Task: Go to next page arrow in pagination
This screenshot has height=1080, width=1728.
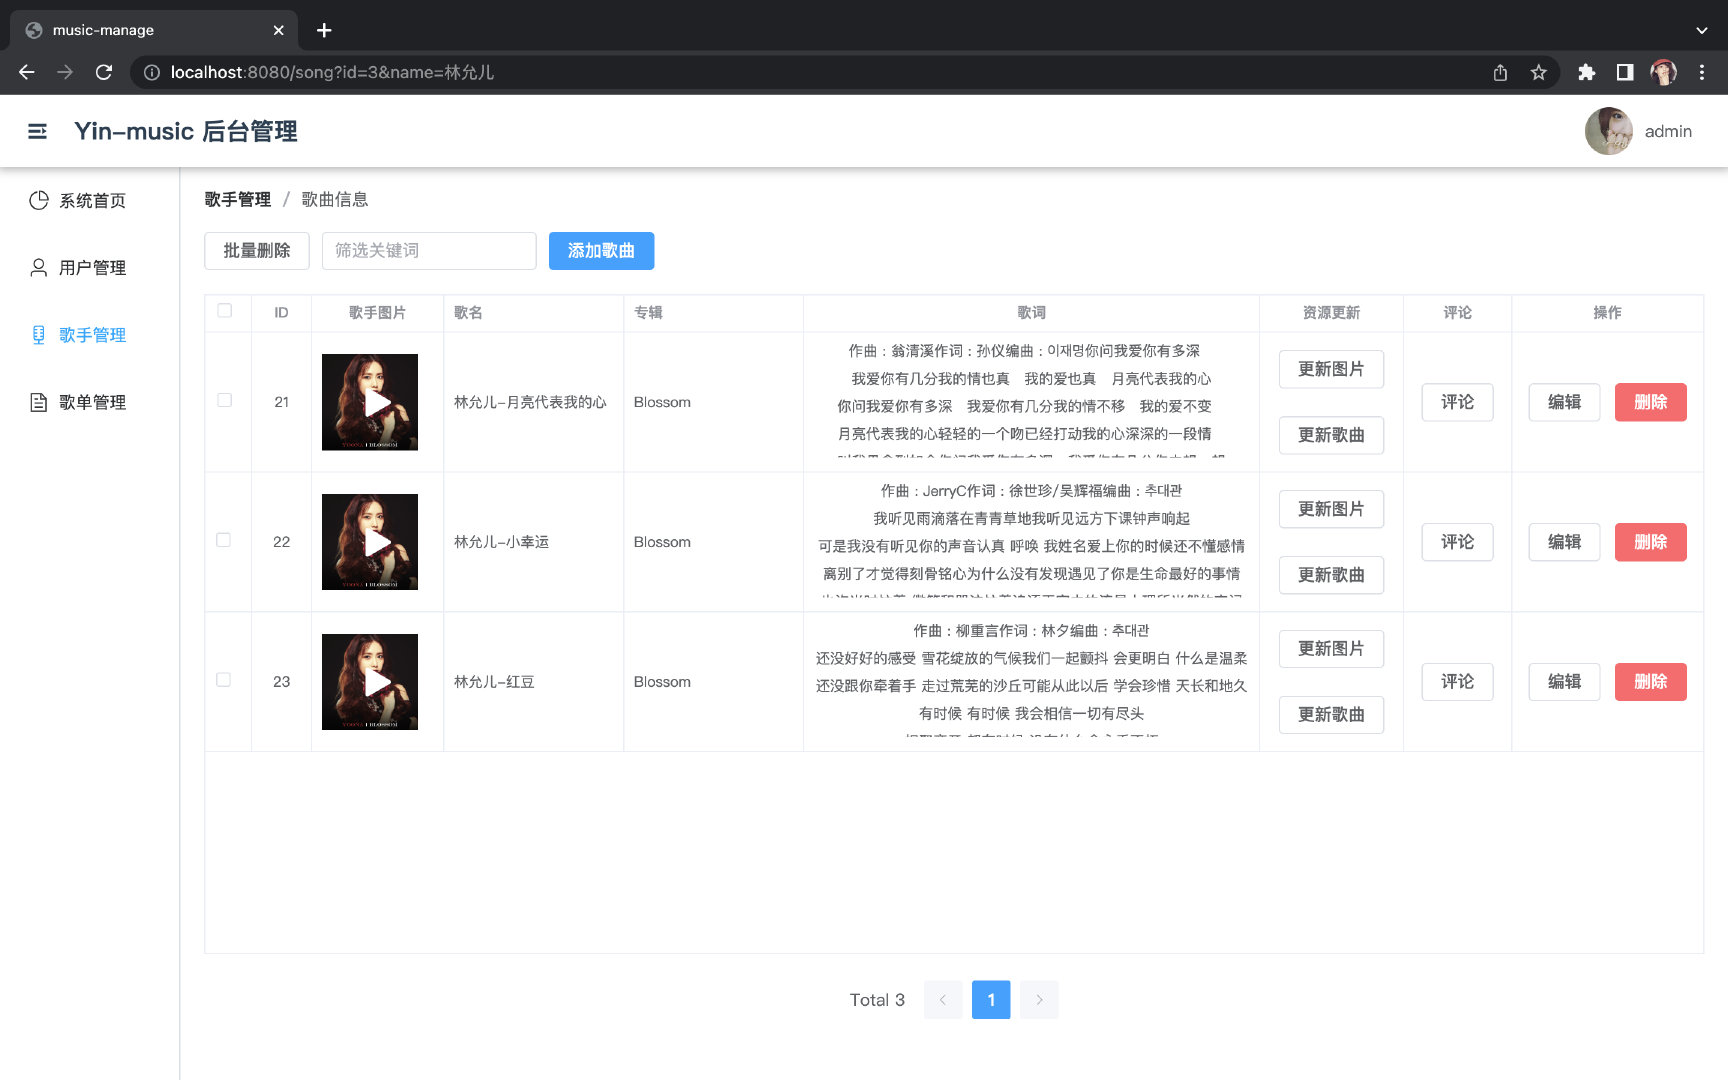Action: (1039, 1000)
